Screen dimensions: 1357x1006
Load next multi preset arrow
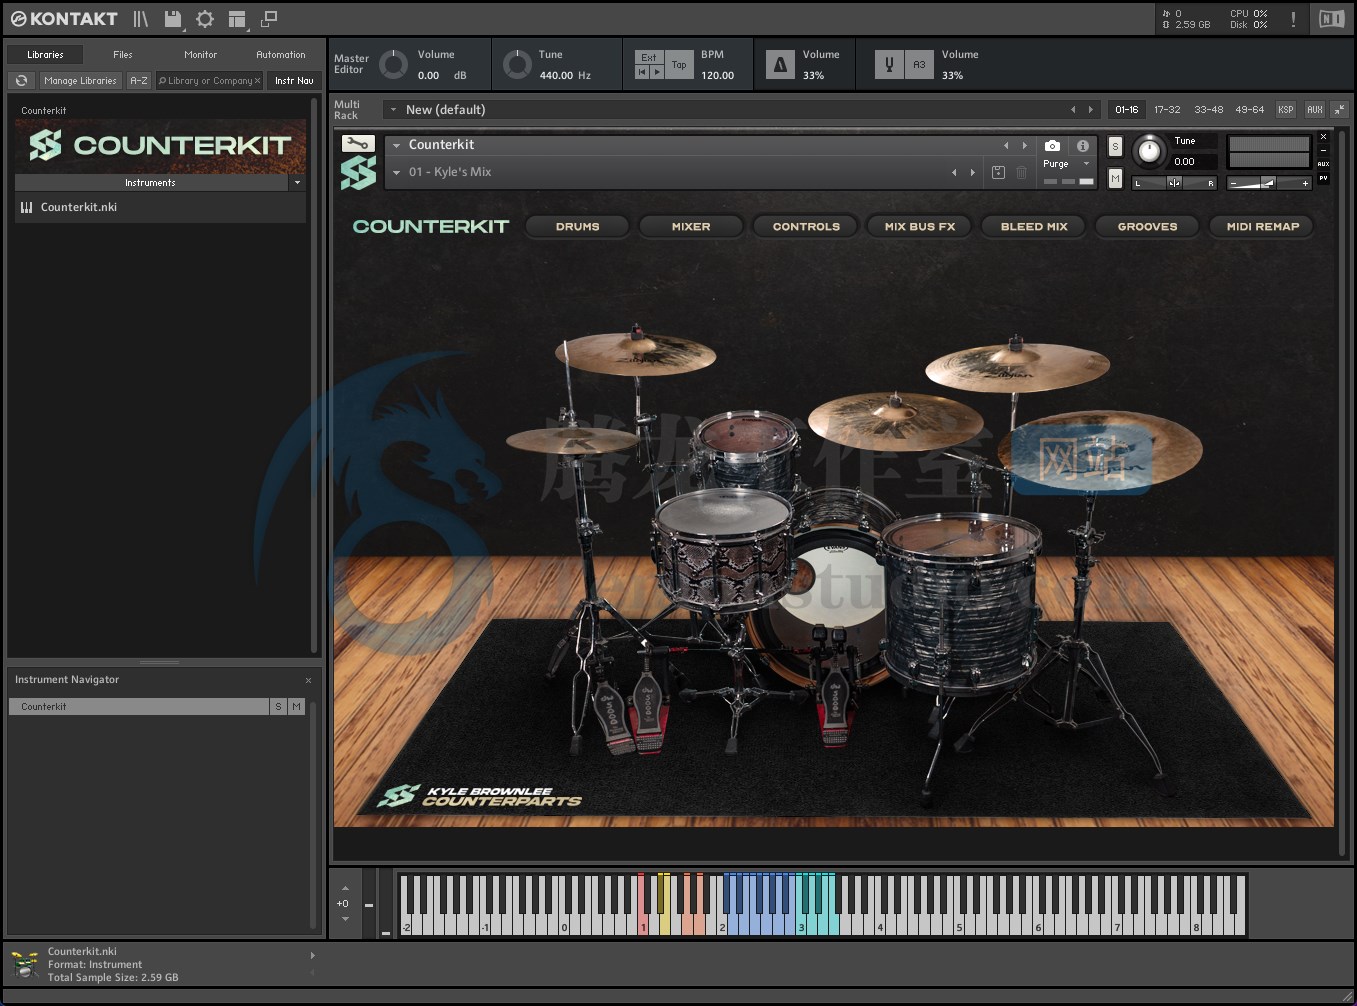(x=1091, y=109)
